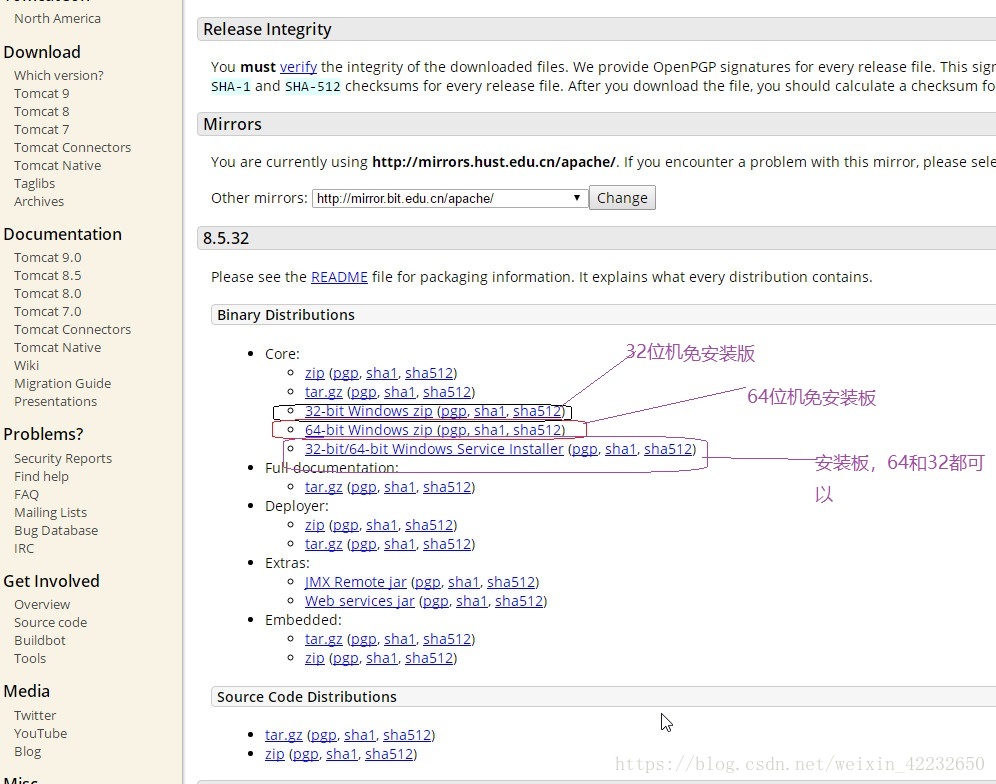Open the YouTube media link

[40, 734]
